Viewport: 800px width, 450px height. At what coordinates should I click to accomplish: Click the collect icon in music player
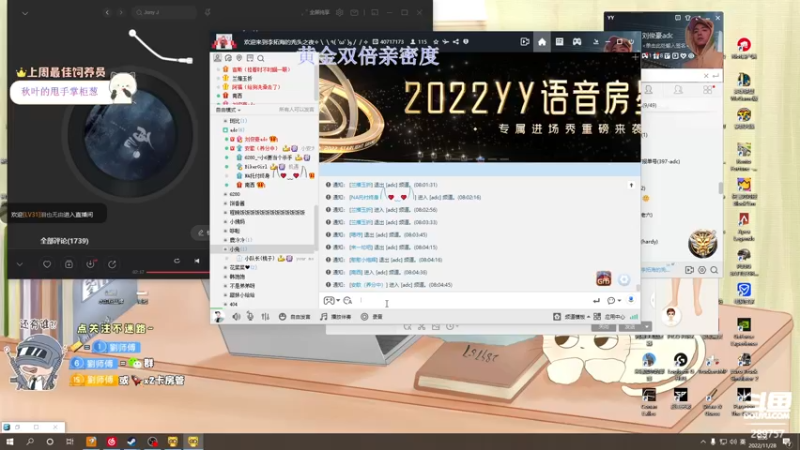69,264
